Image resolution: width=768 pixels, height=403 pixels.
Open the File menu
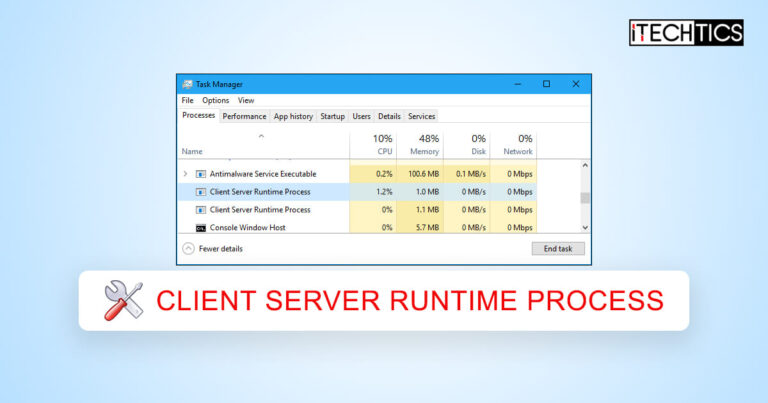[x=187, y=101]
